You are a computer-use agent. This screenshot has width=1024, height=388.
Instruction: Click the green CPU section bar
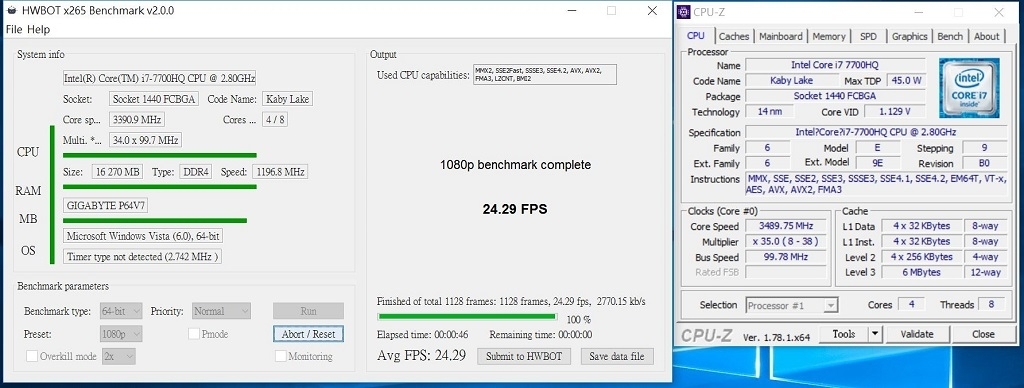(x=159, y=155)
